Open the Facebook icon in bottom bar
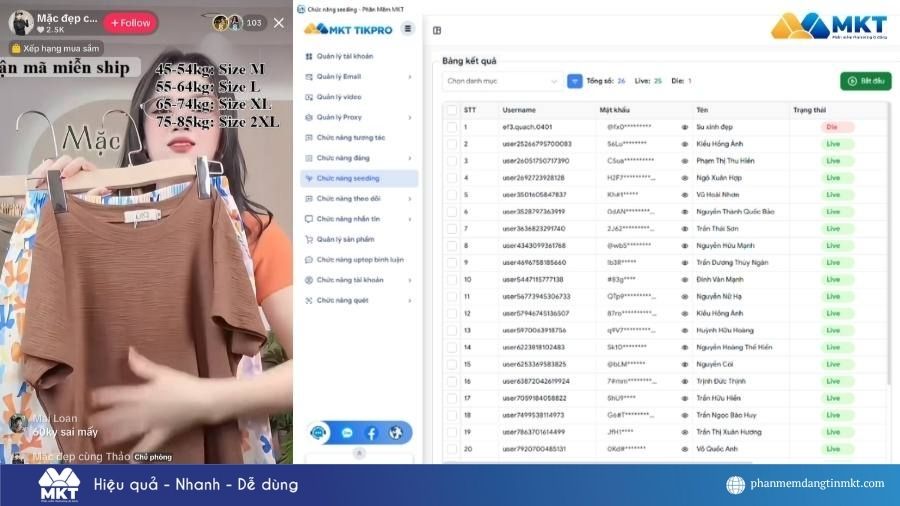 [371, 433]
